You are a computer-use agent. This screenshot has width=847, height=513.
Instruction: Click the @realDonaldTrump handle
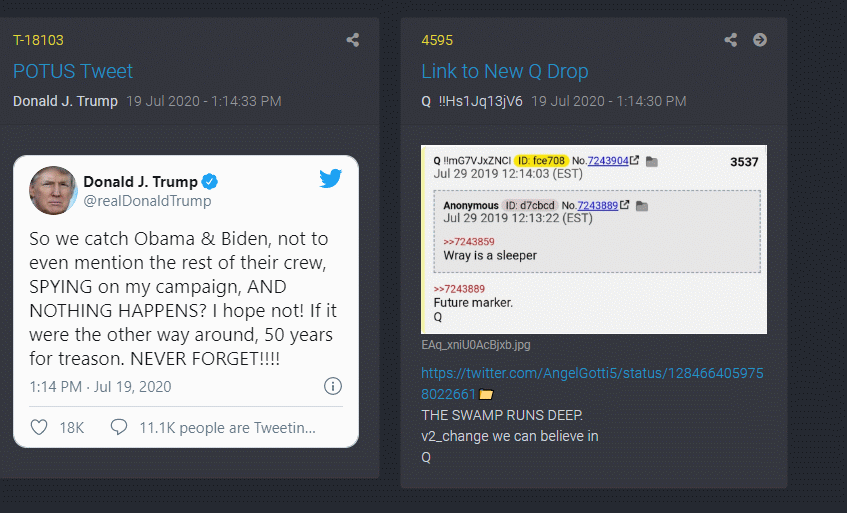(x=147, y=201)
